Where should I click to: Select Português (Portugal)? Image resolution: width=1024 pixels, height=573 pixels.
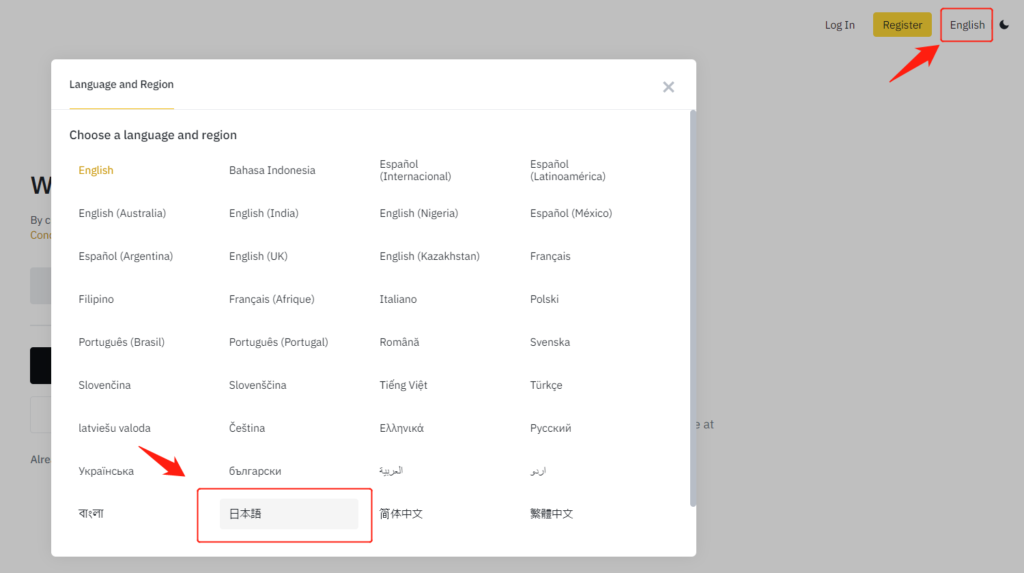click(278, 342)
